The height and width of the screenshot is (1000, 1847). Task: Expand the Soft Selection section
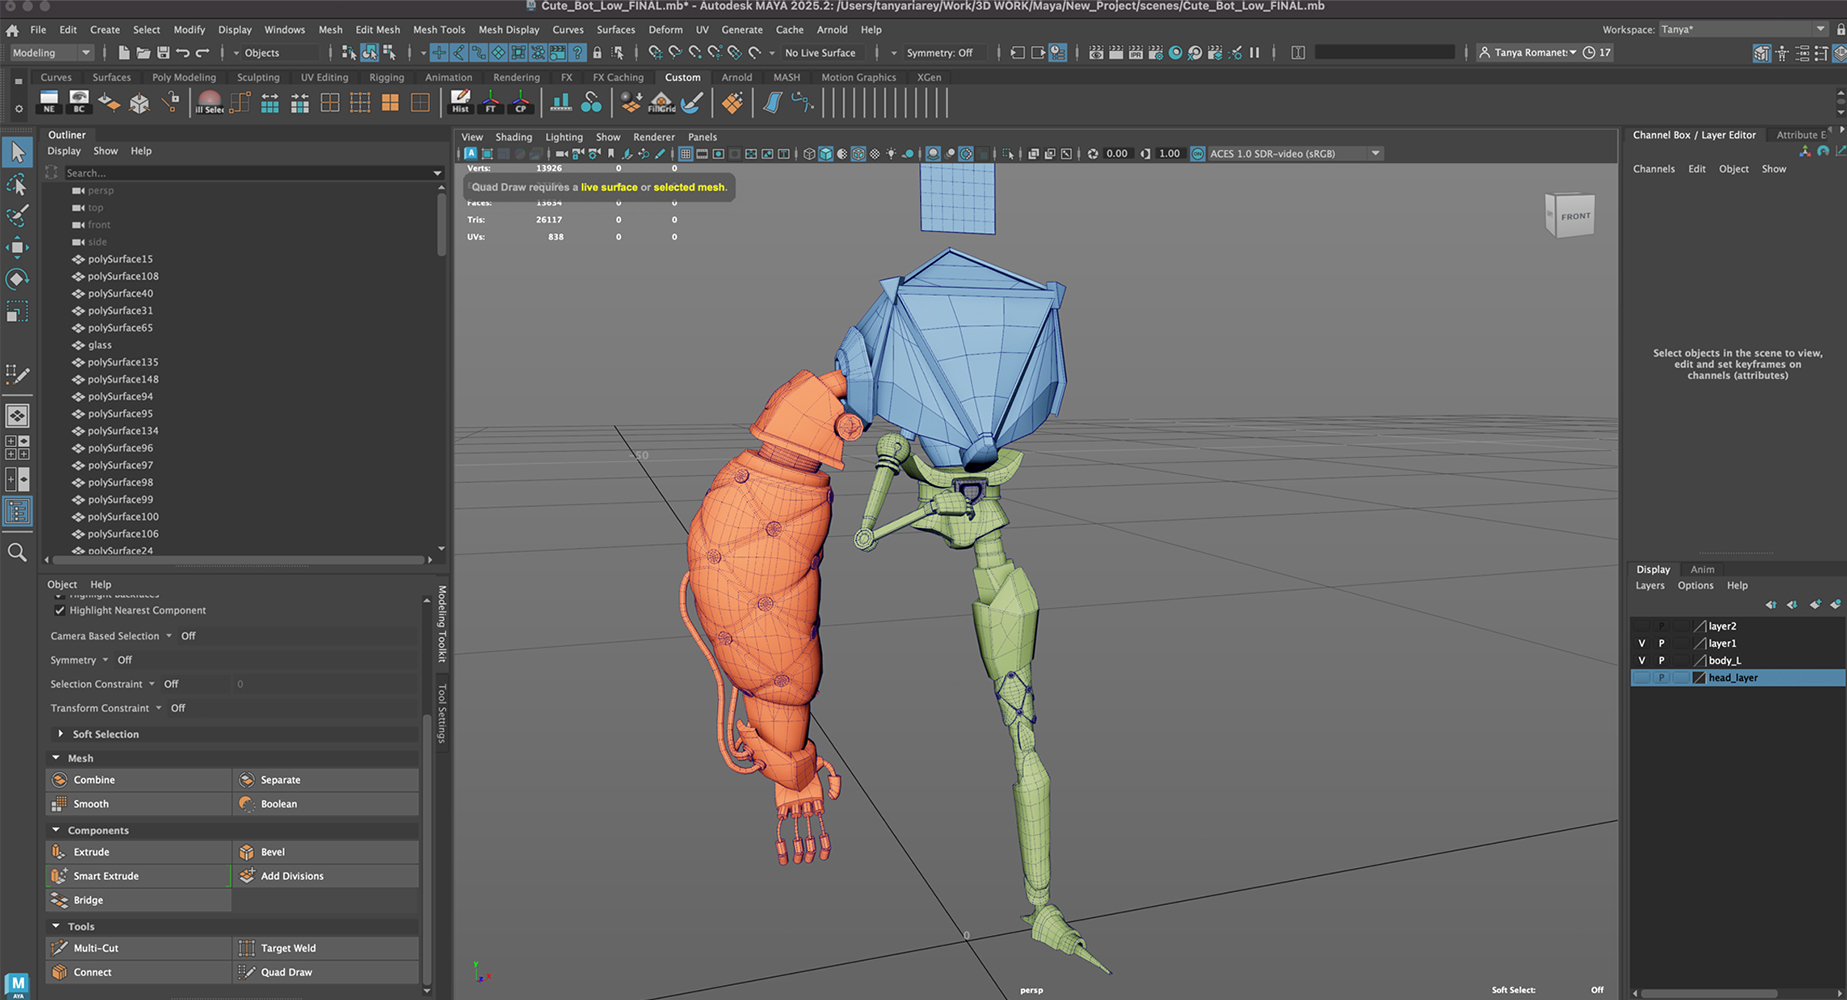click(x=61, y=734)
